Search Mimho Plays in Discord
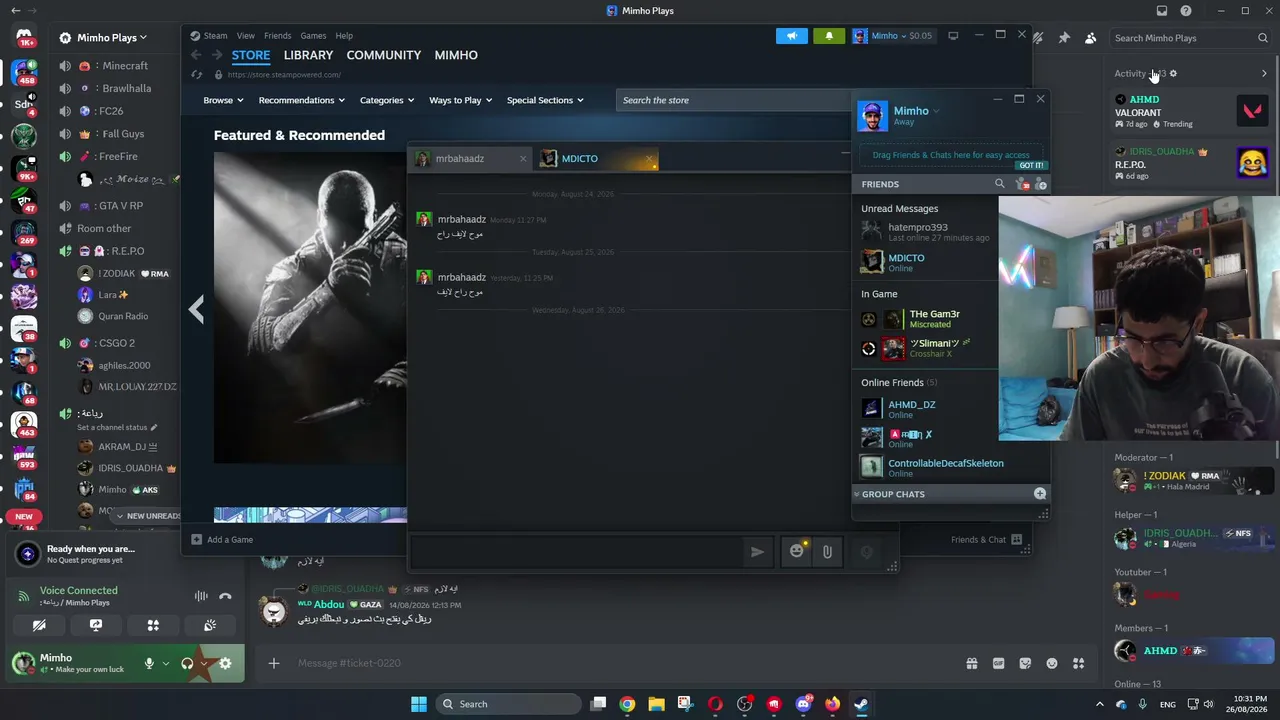This screenshot has width=1280, height=720. 1190,38
